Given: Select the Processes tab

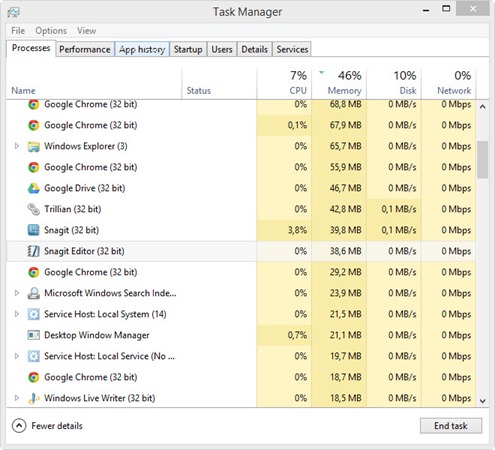Looking at the screenshot, I should tap(31, 48).
